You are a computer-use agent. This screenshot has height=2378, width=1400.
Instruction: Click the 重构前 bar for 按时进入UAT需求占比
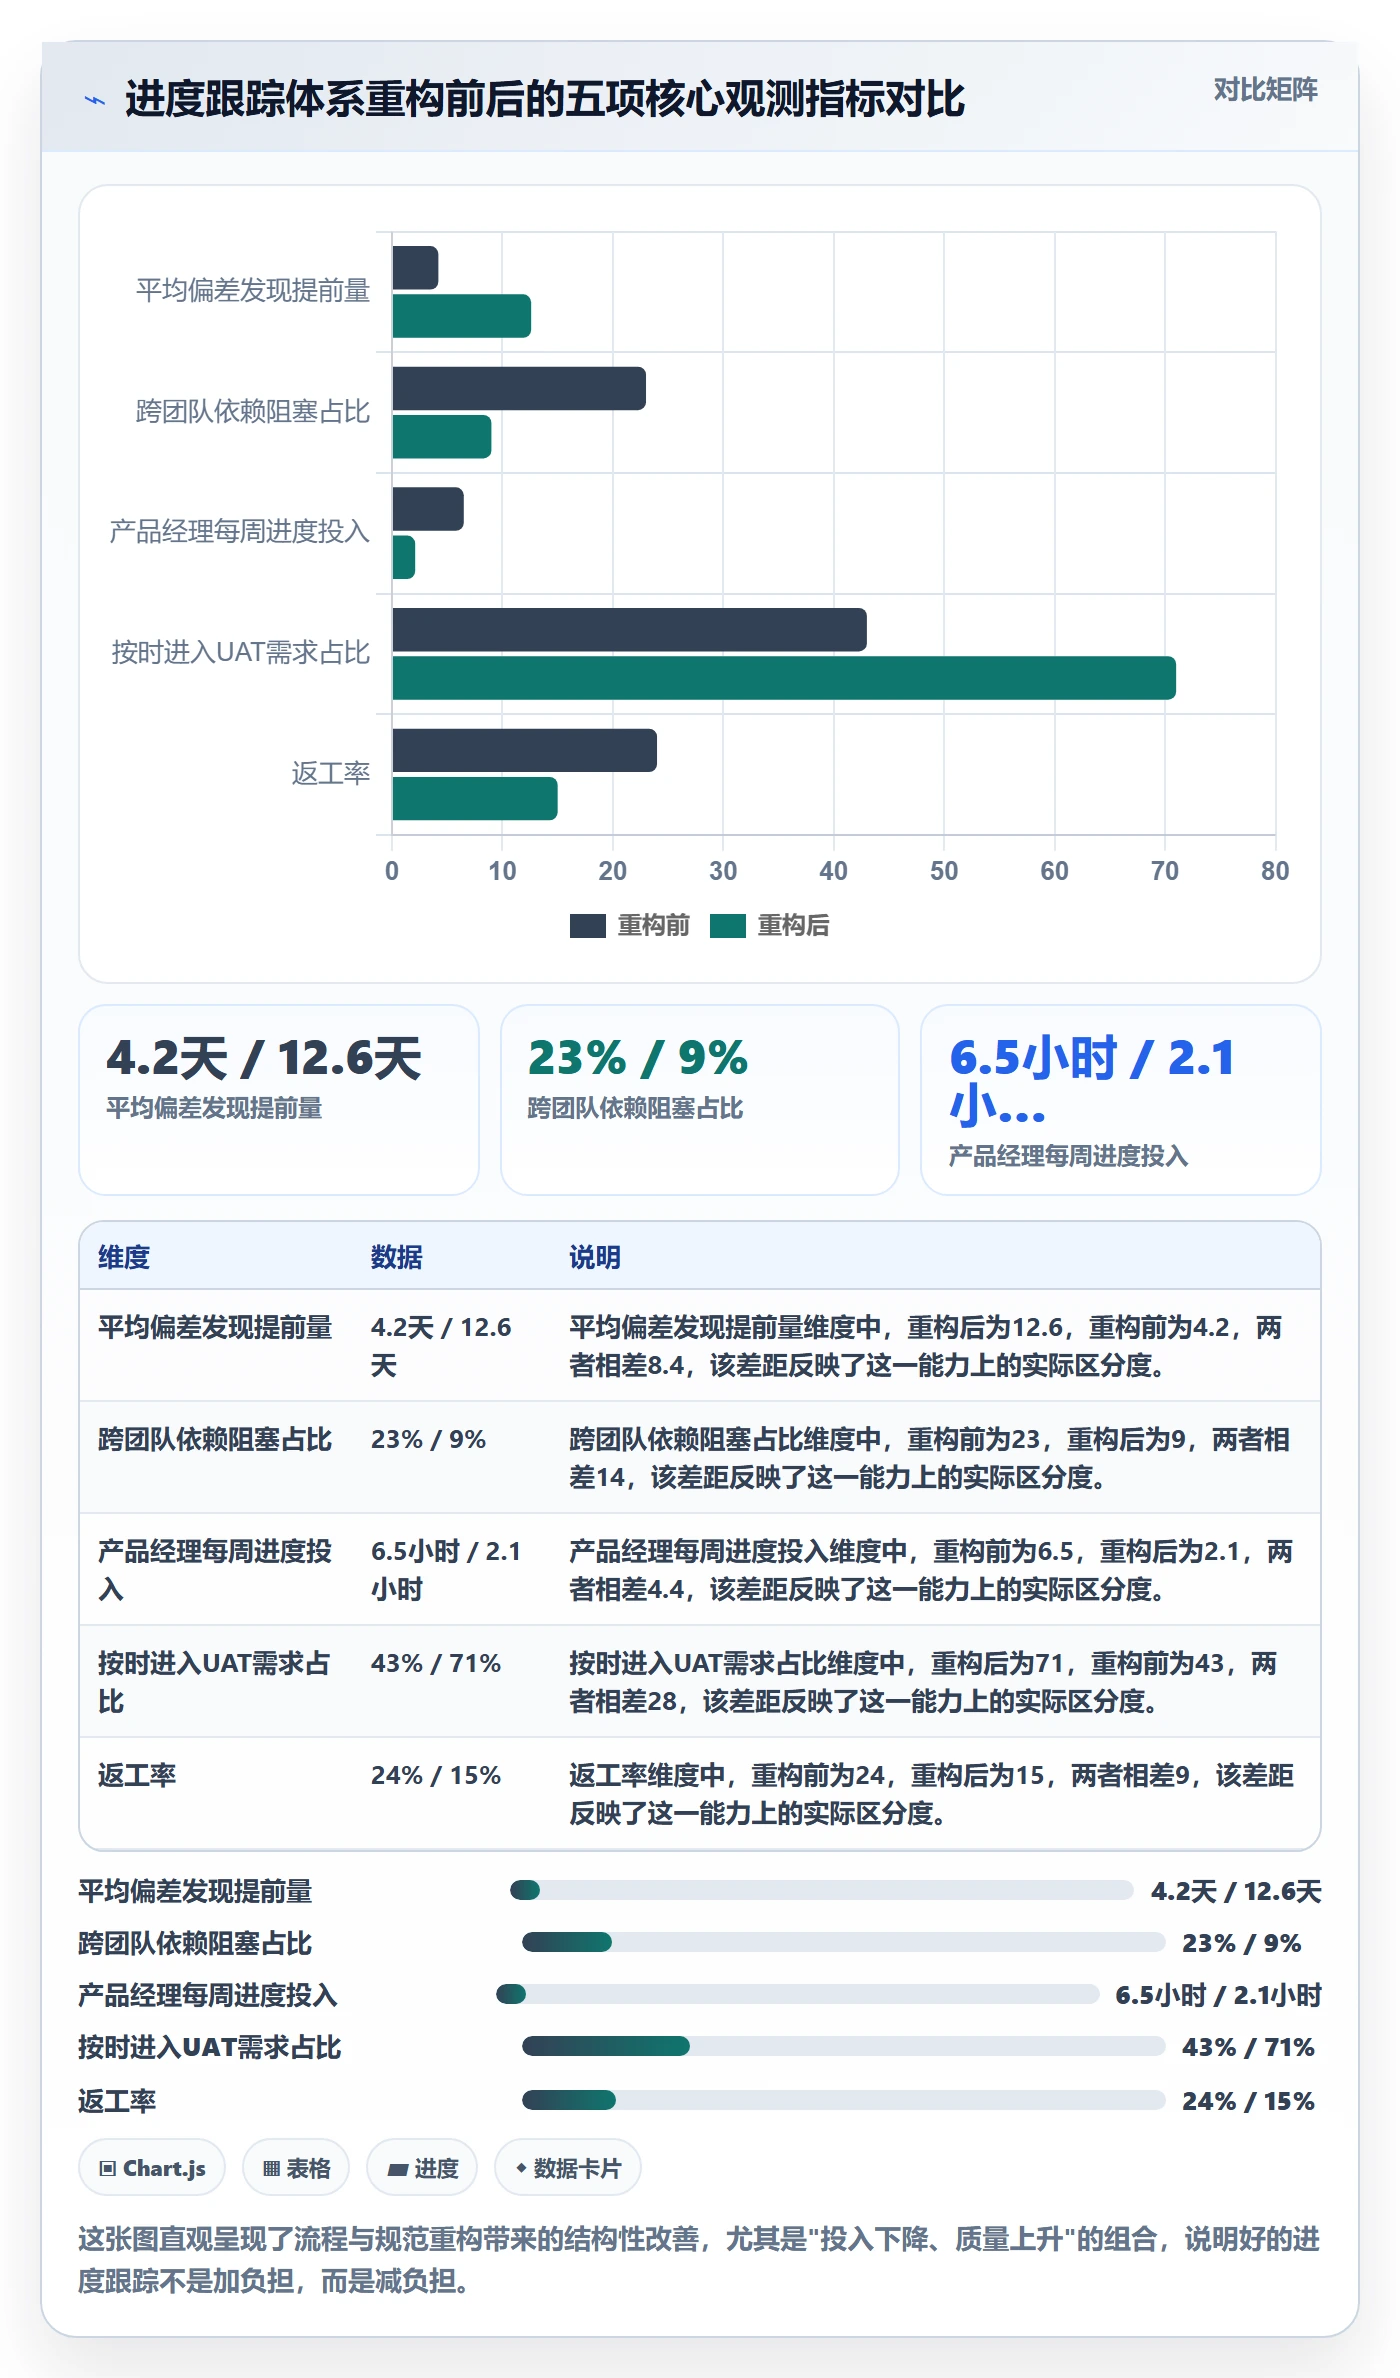coord(629,630)
